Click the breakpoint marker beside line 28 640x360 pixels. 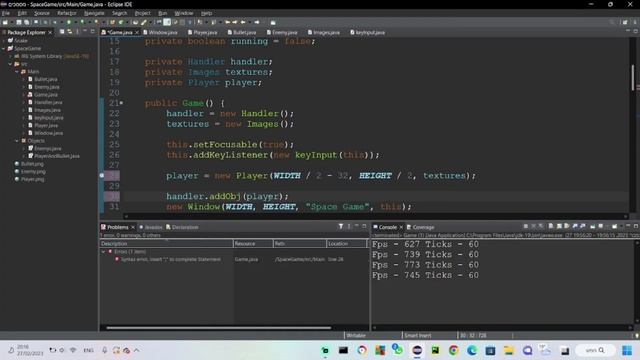102,176
